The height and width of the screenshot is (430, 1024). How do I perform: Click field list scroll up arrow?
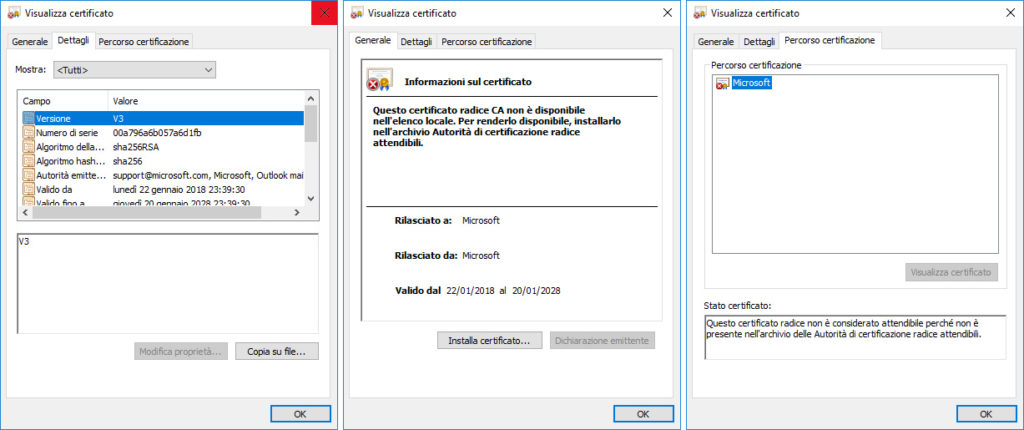[x=311, y=98]
